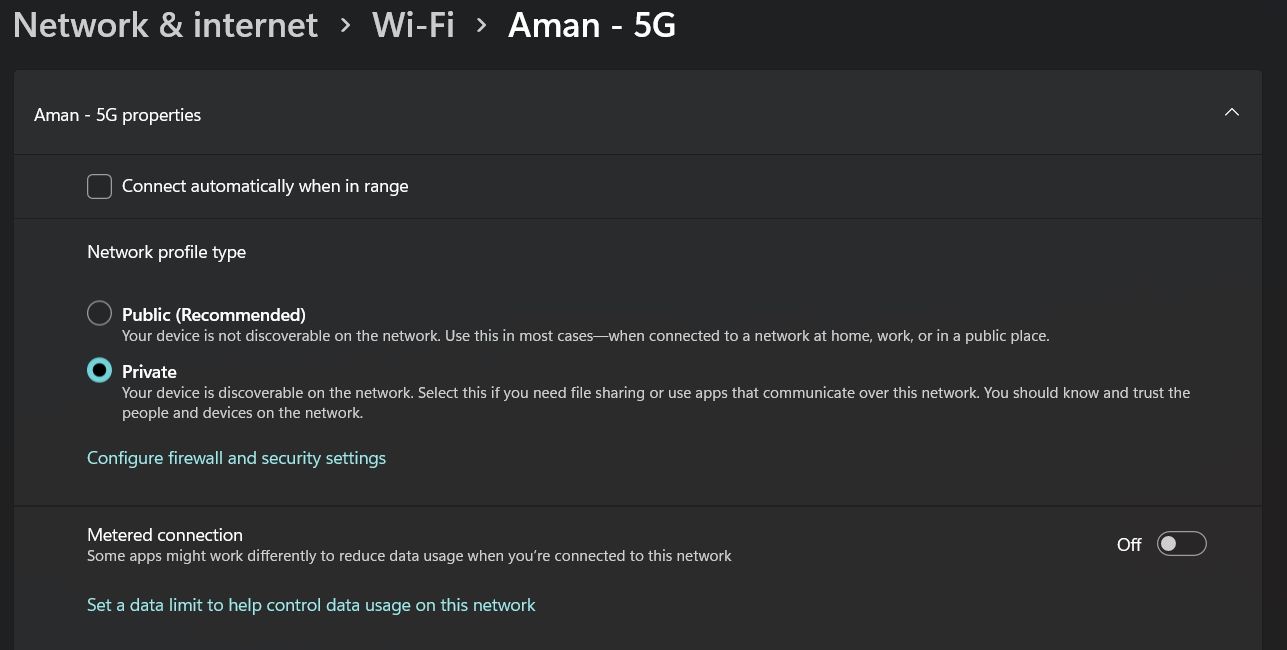Click the 'Private' option label
Viewport: 1287px width, 650px height.
(x=149, y=372)
